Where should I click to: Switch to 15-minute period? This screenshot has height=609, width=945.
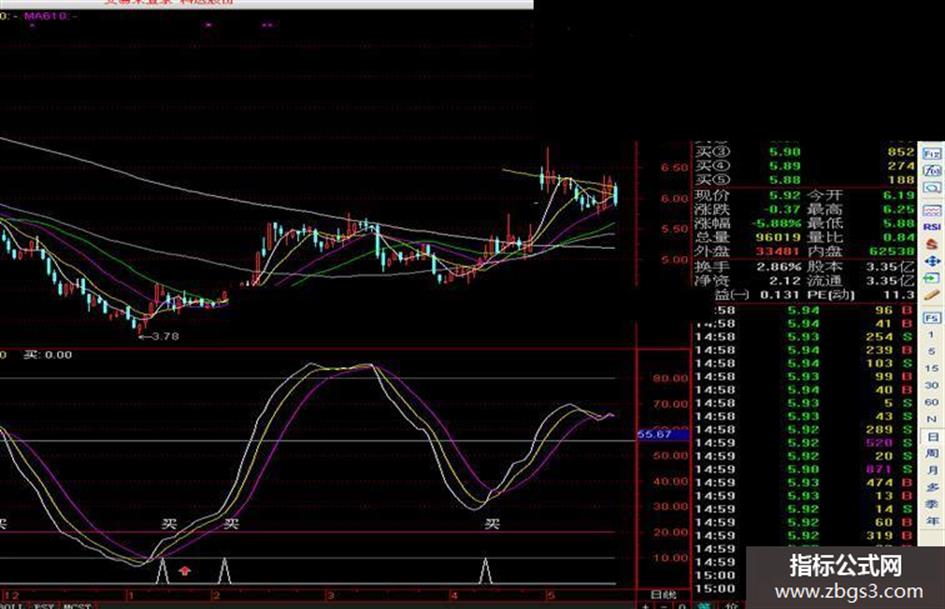932,368
